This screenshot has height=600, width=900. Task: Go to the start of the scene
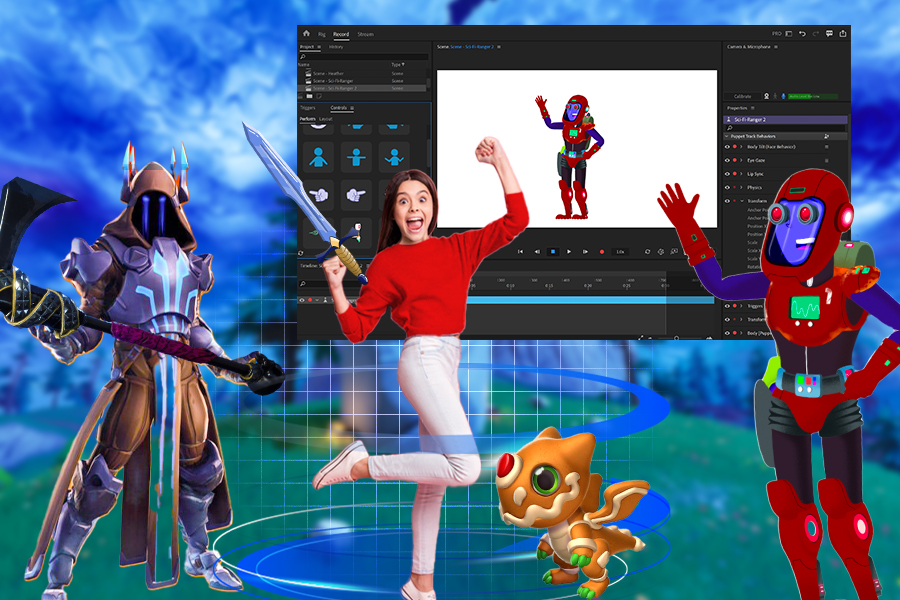click(x=521, y=251)
